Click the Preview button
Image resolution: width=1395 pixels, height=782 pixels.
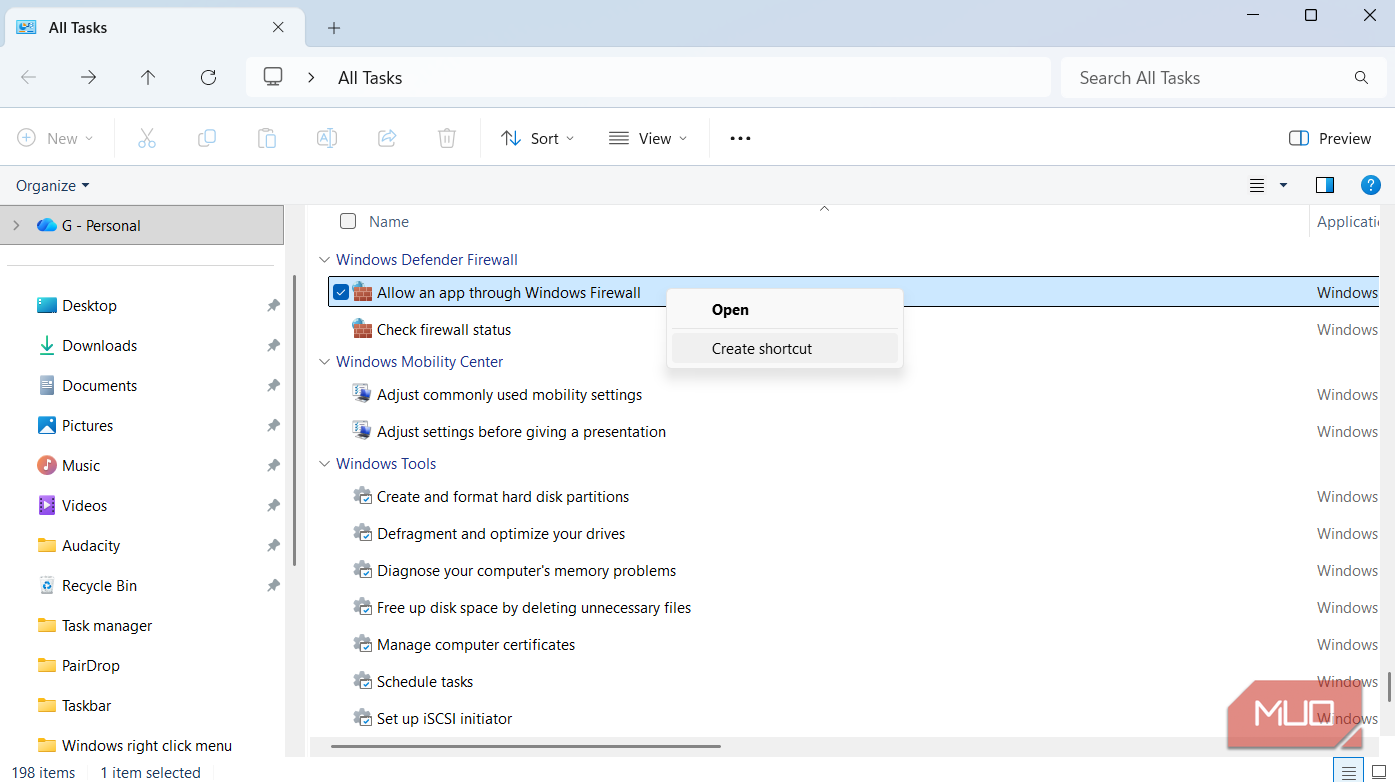tap(1330, 138)
